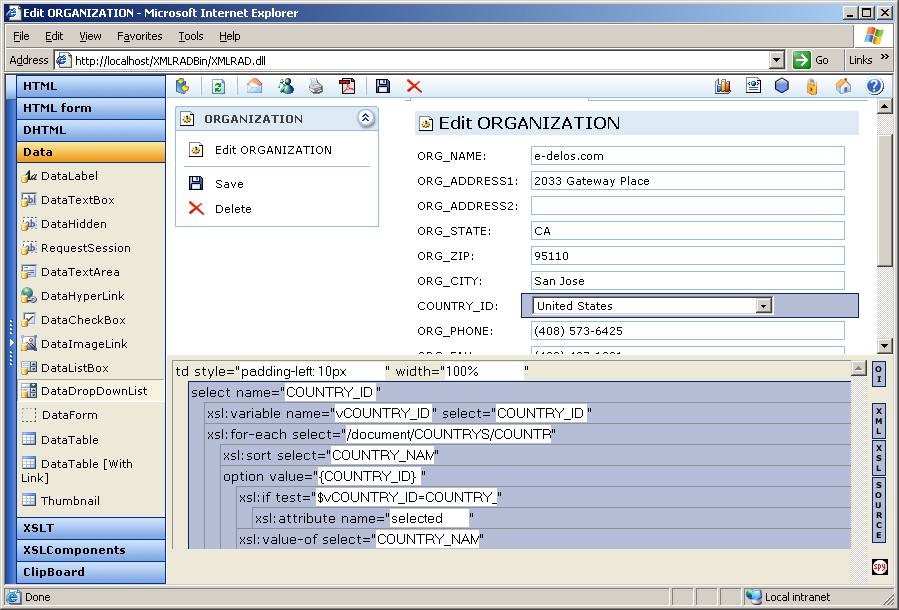899x610 pixels.
Task: Click the home icon in the toolbar
Action: [x=844, y=87]
